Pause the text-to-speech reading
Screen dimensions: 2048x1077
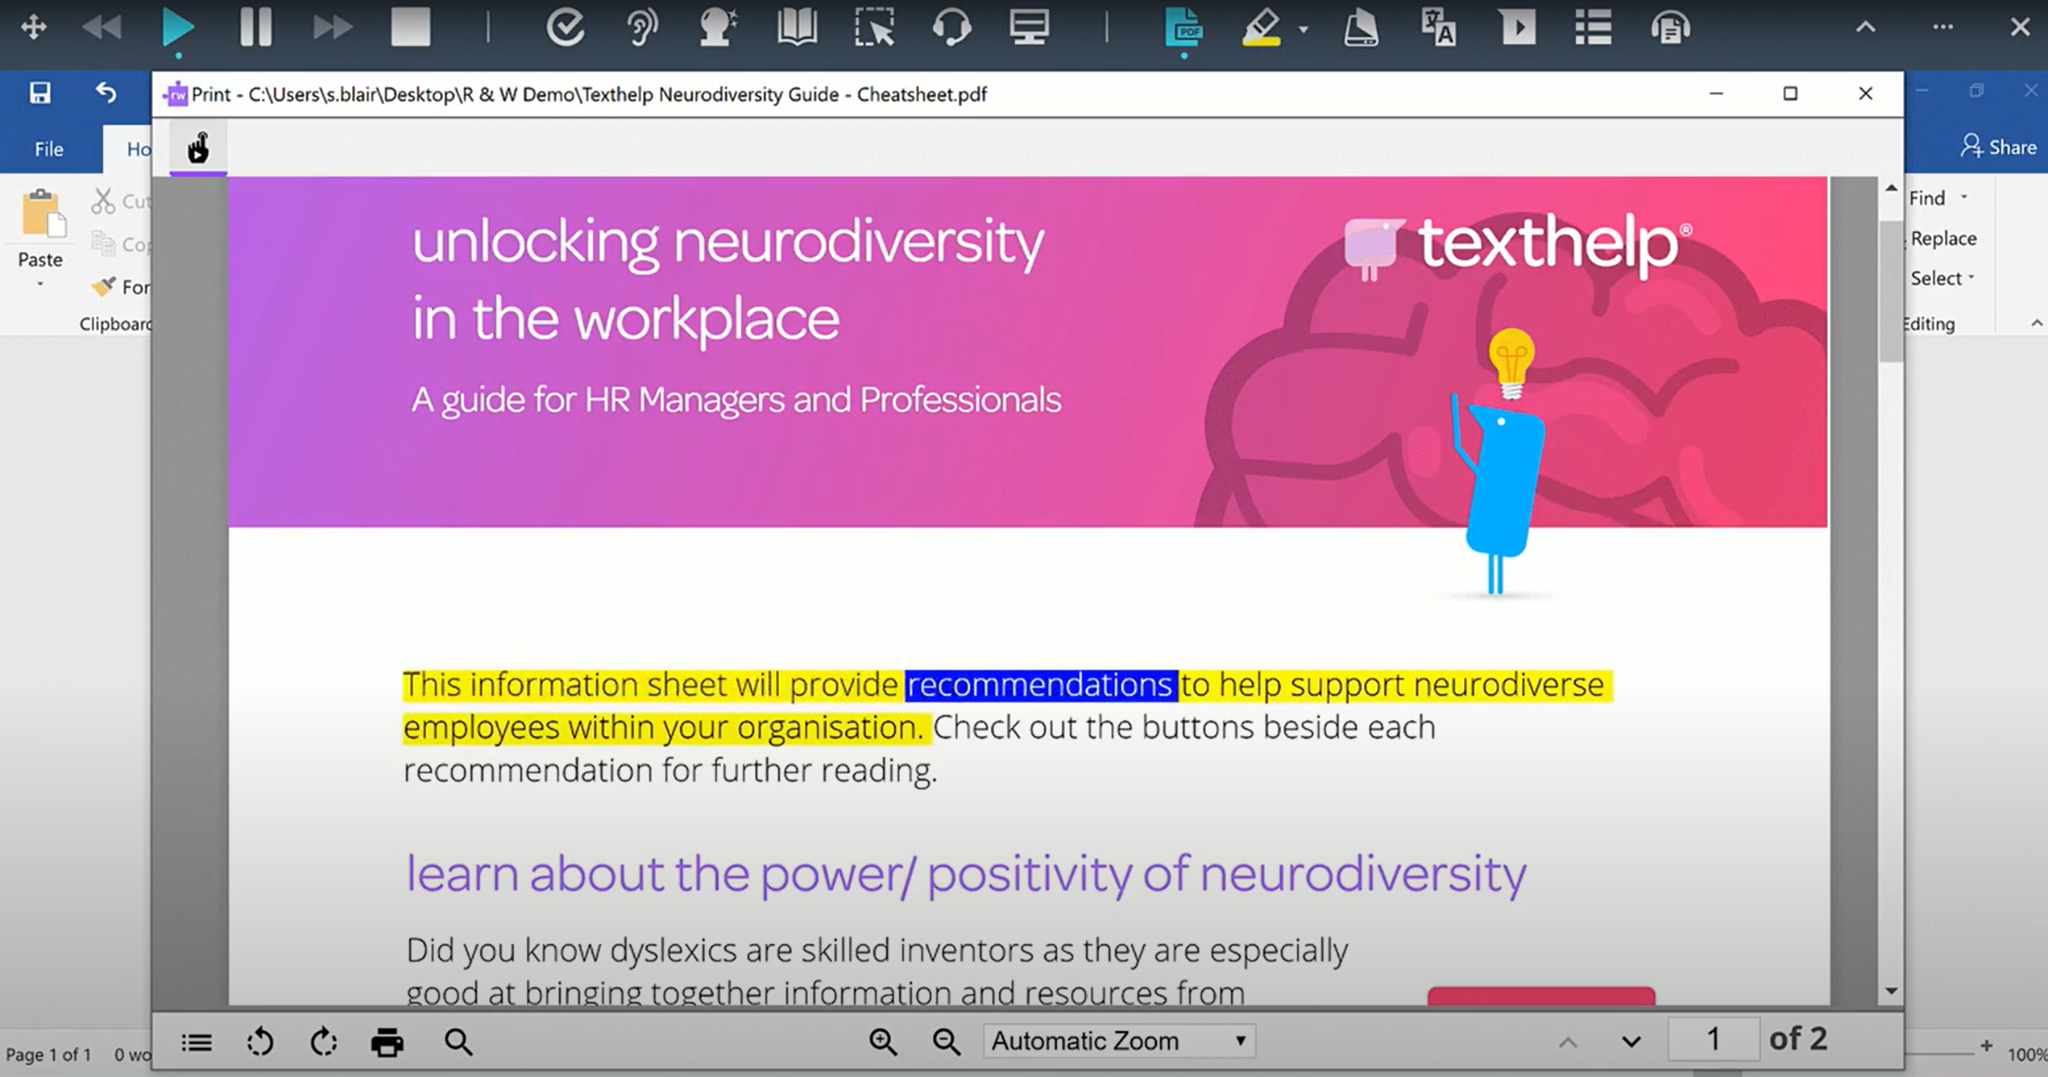click(x=256, y=27)
